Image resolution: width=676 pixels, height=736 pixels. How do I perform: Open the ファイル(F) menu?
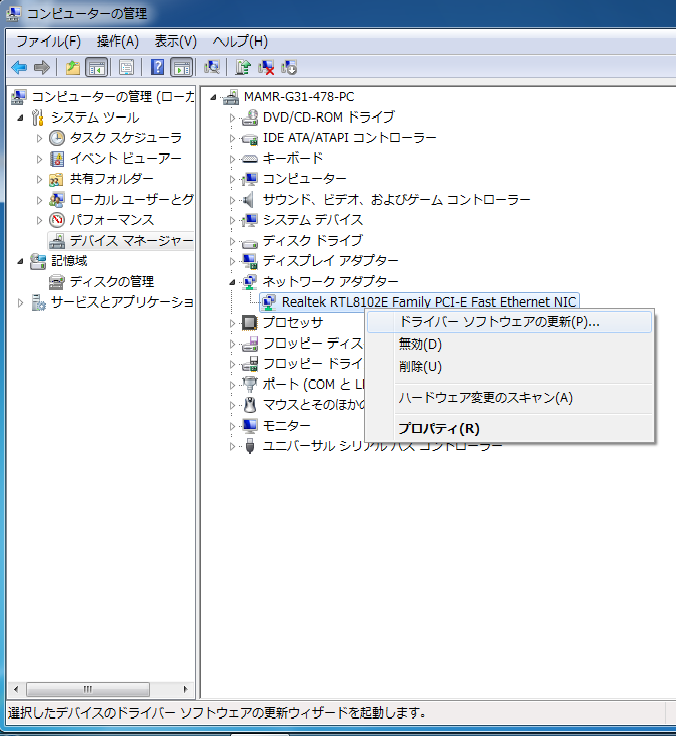48,41
